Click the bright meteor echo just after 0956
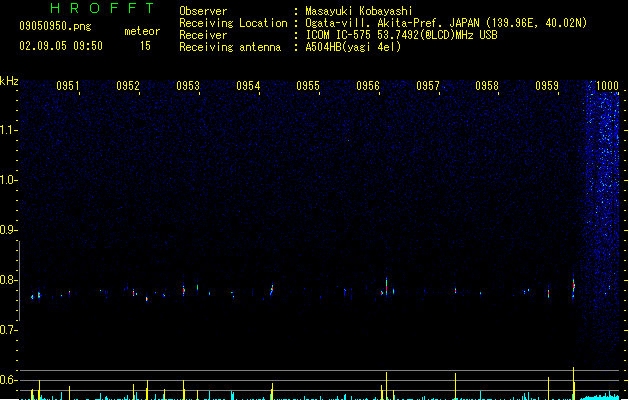The image size is (629, 400). [386, 286]
